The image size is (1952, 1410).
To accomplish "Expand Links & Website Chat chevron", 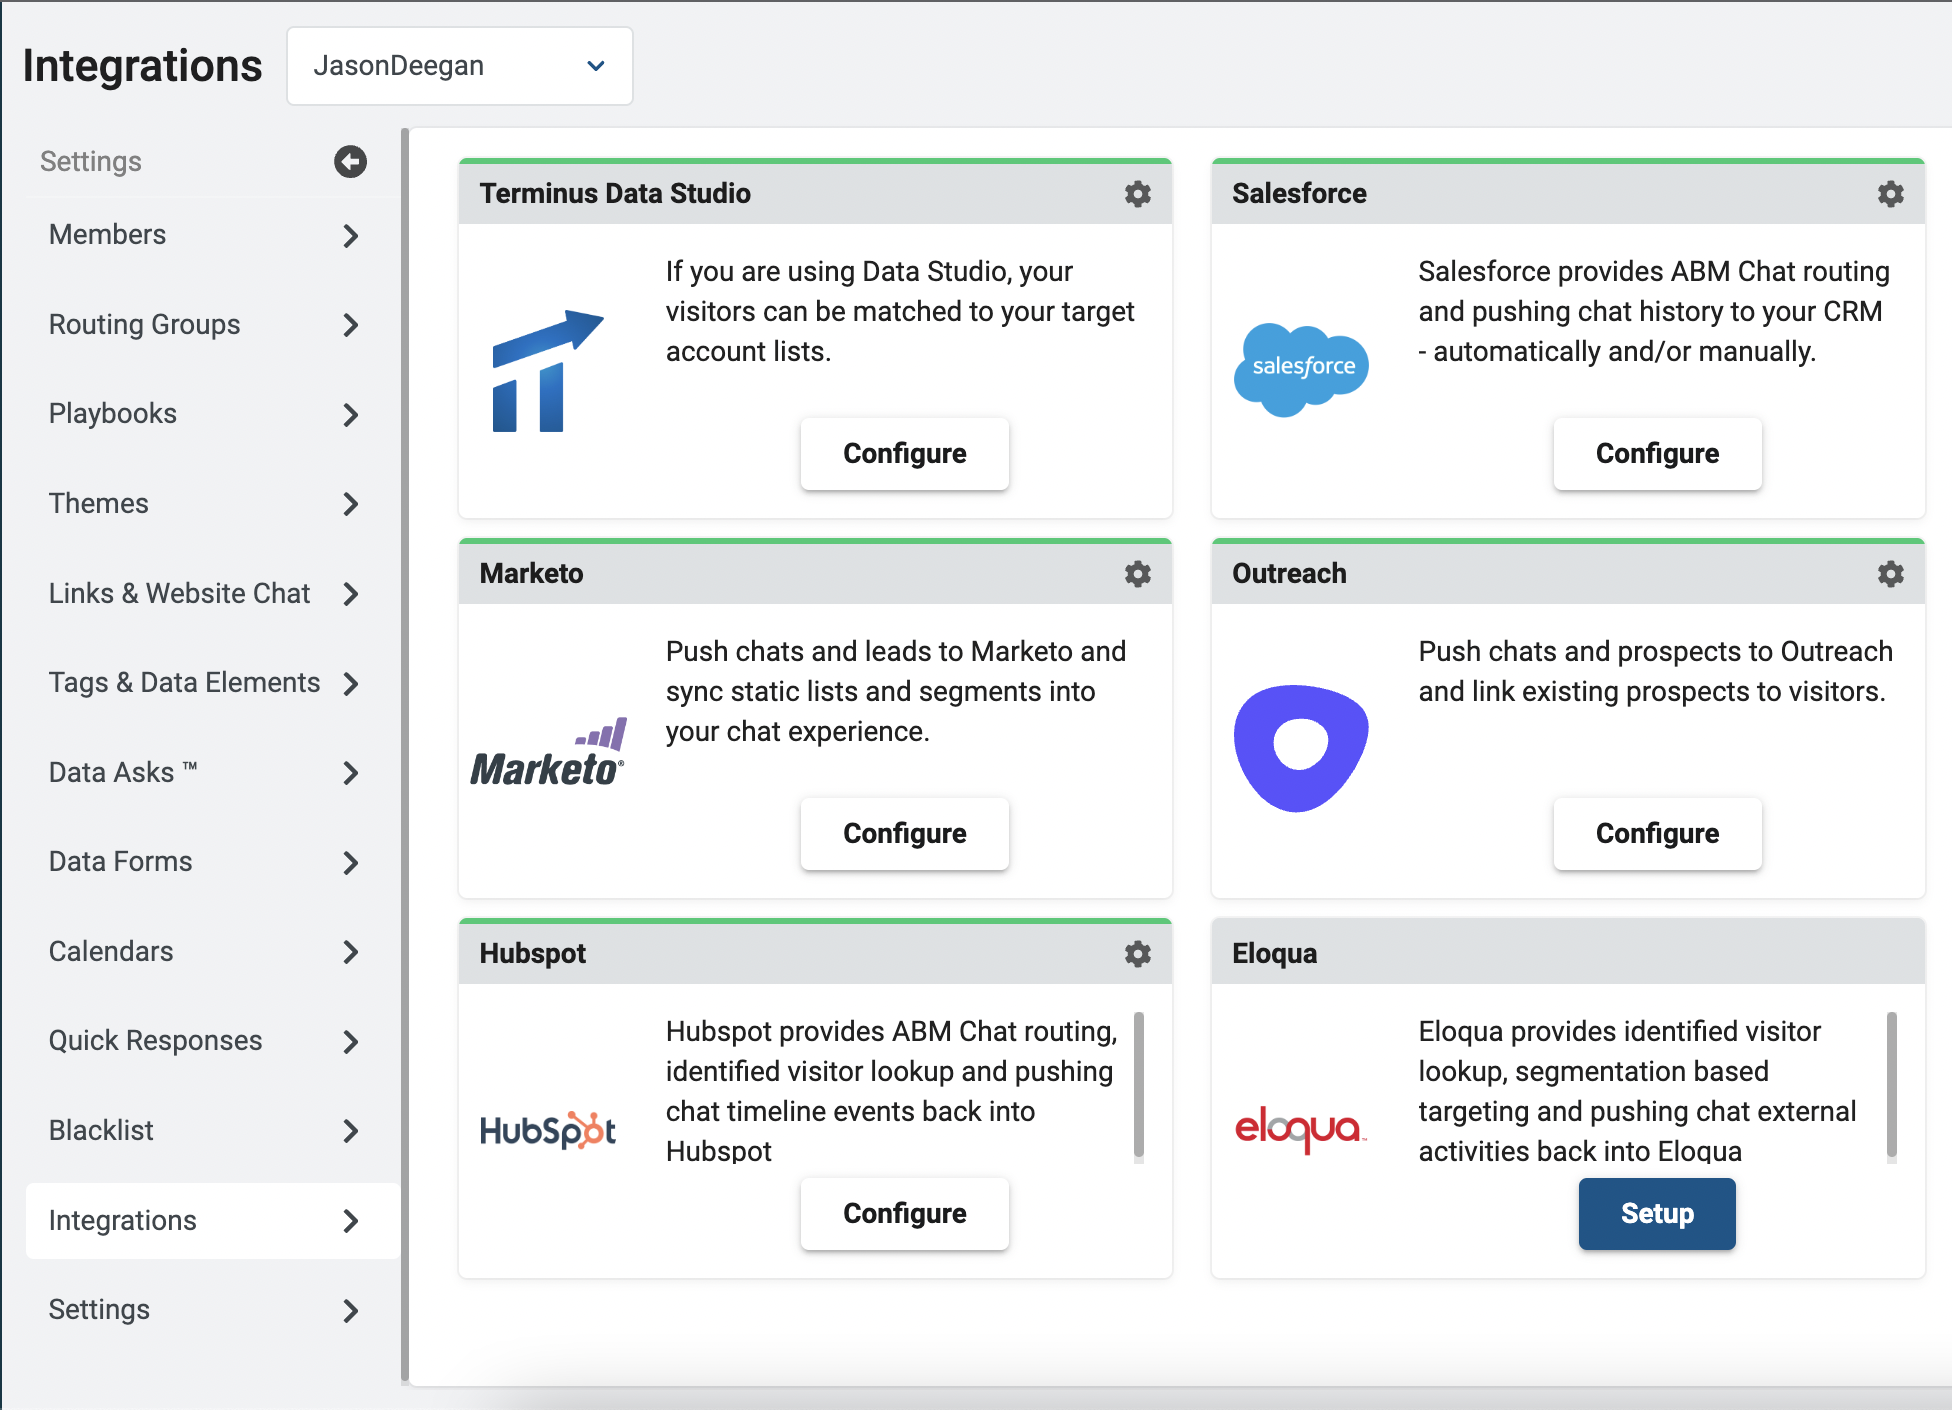I will point(350,594).
